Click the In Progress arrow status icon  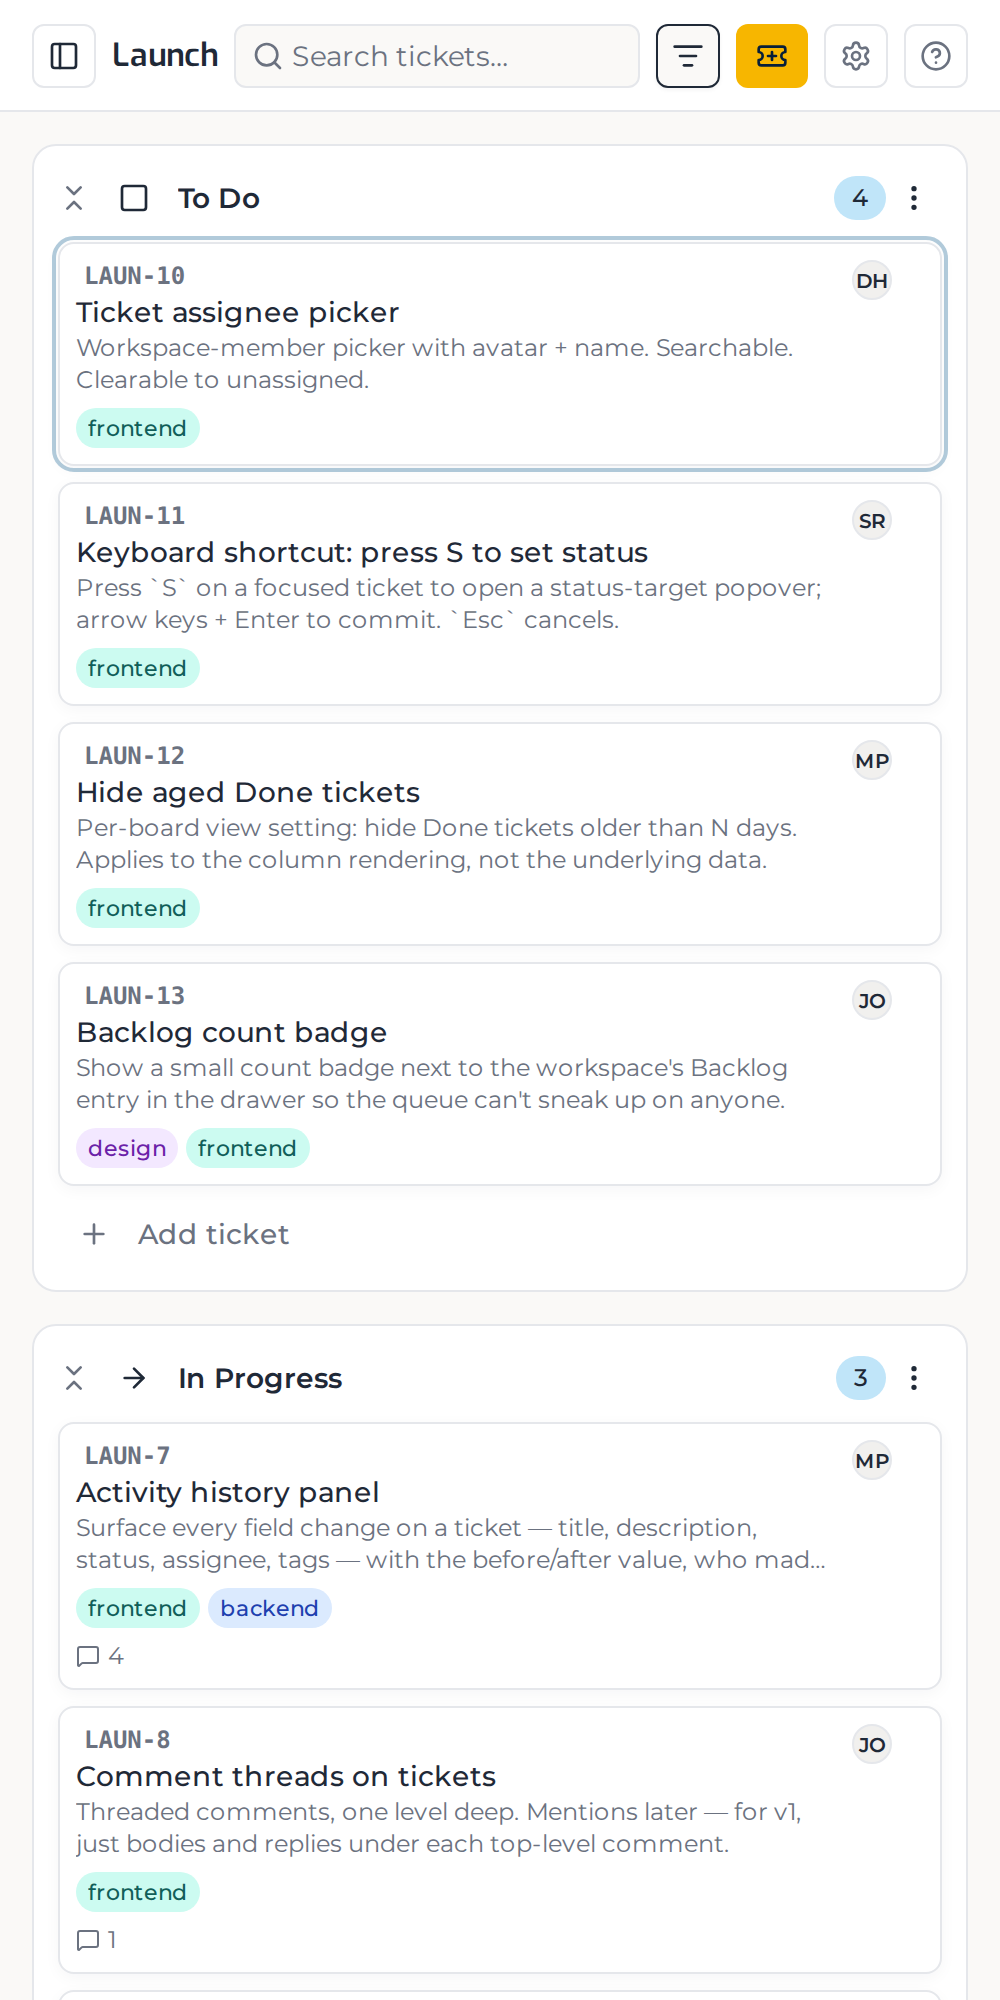click(134, 1378)
